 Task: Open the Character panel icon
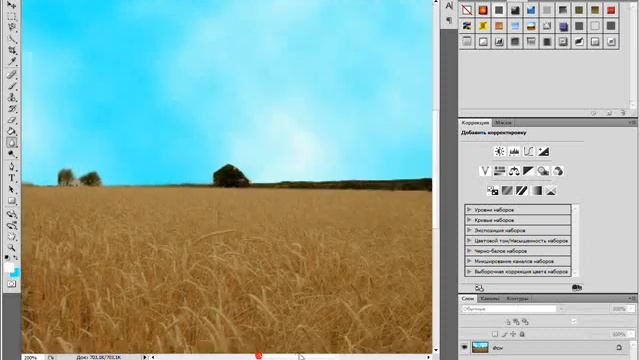point(449,6)
